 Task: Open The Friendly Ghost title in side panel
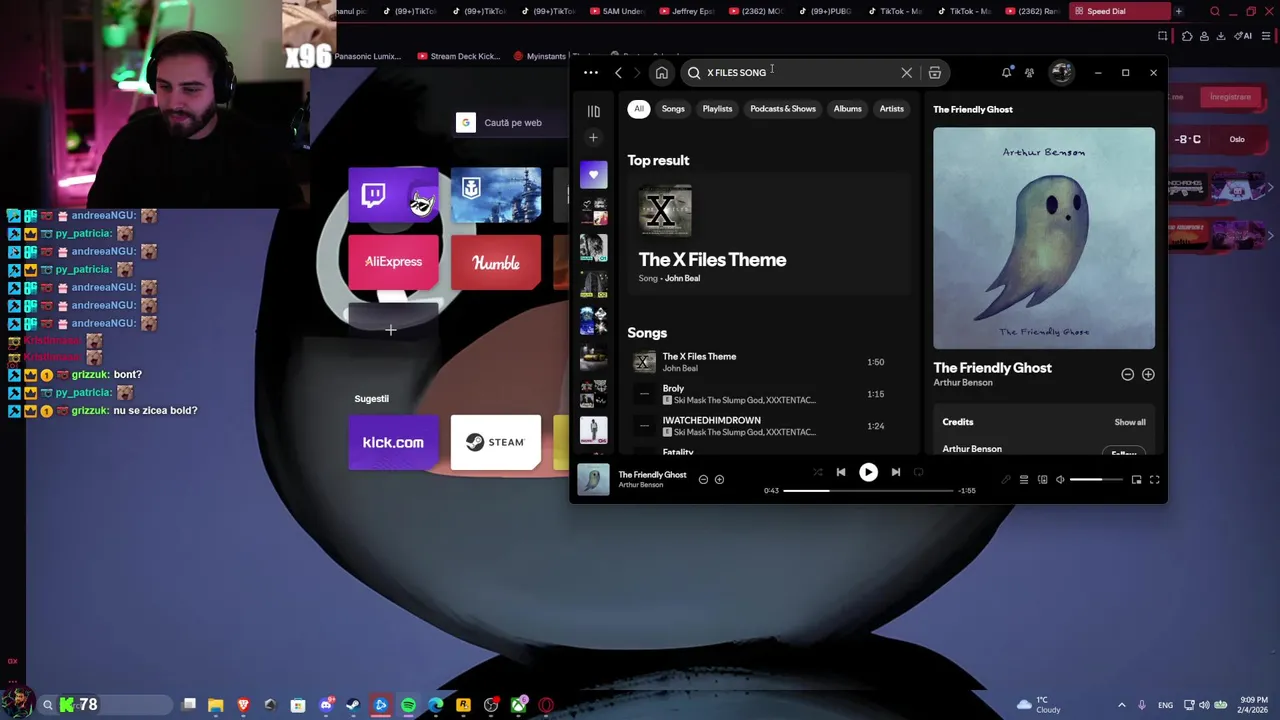[x=992, y=368]
